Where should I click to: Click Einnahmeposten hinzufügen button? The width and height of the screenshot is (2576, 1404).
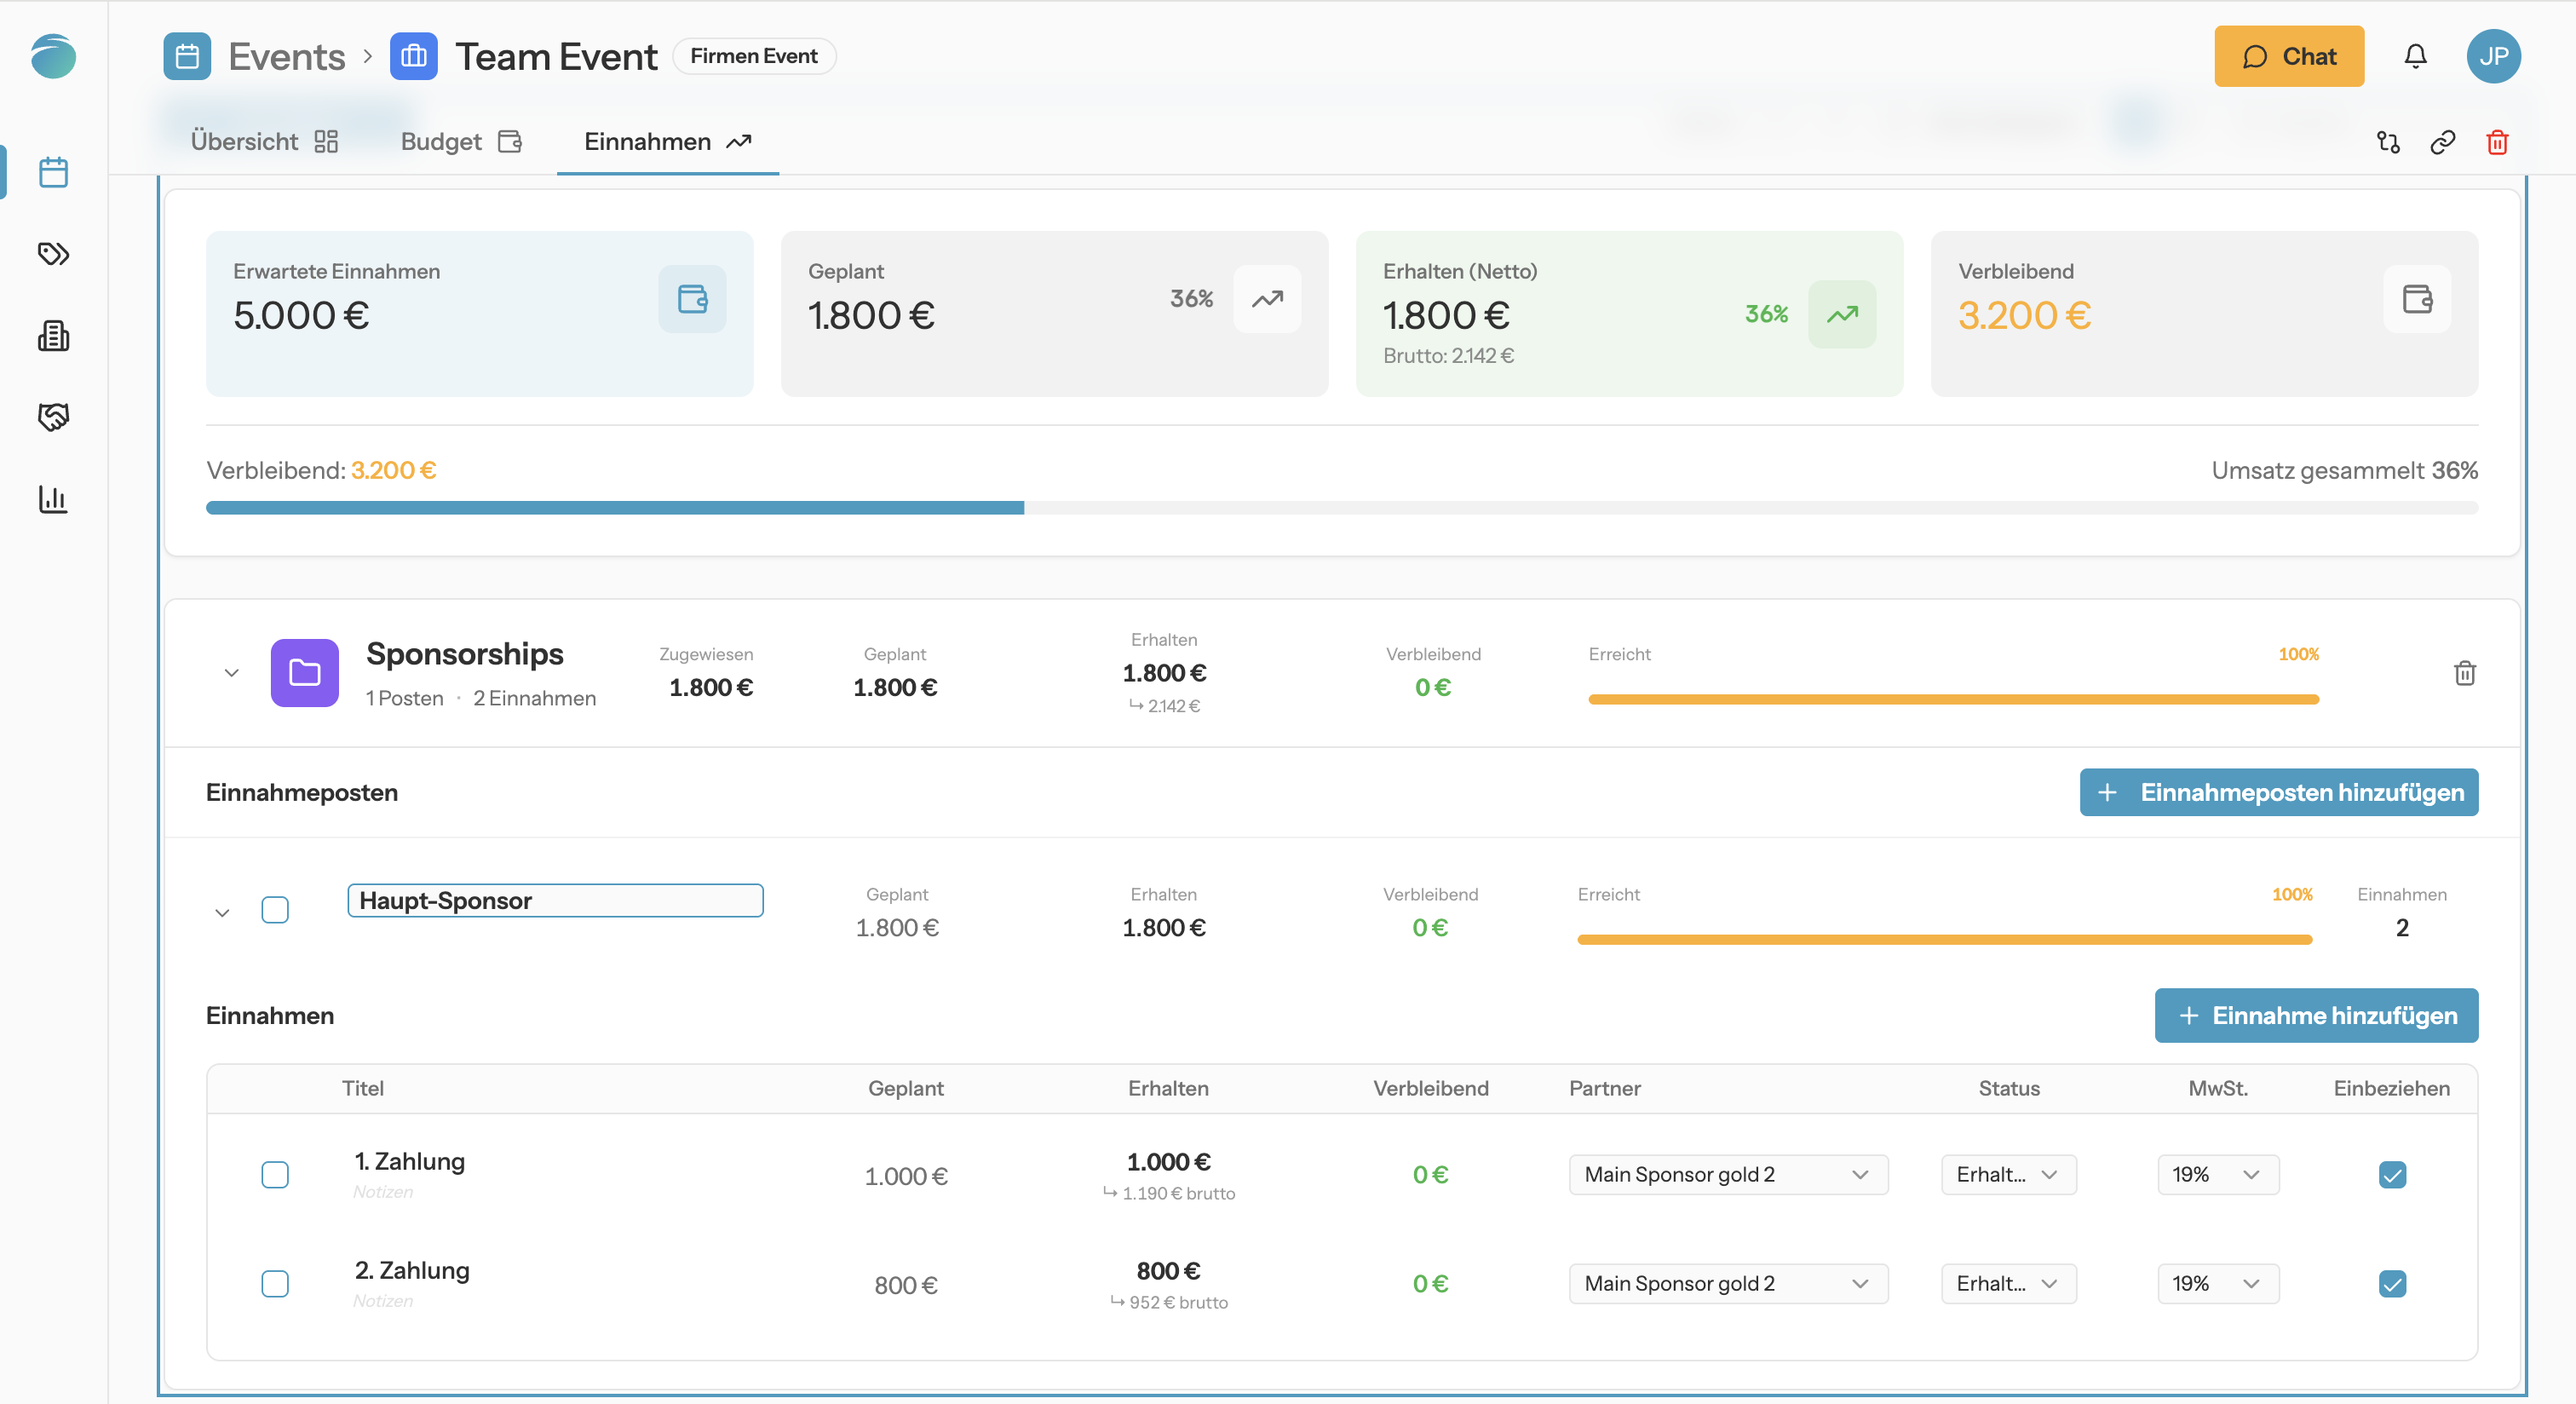point(2279,792)
